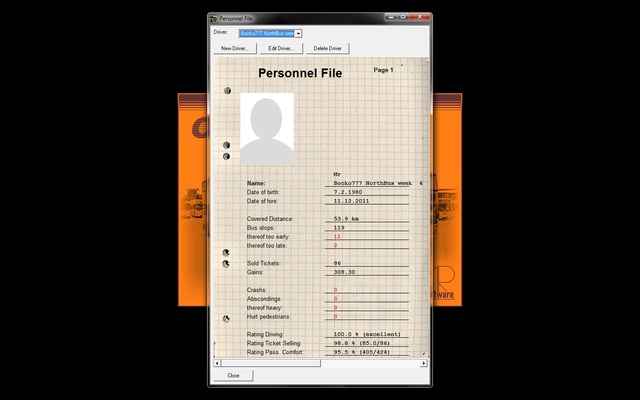640x400 pixels.
Task: Click the driver photo placeholder
Action: click(x=267, y=129)
